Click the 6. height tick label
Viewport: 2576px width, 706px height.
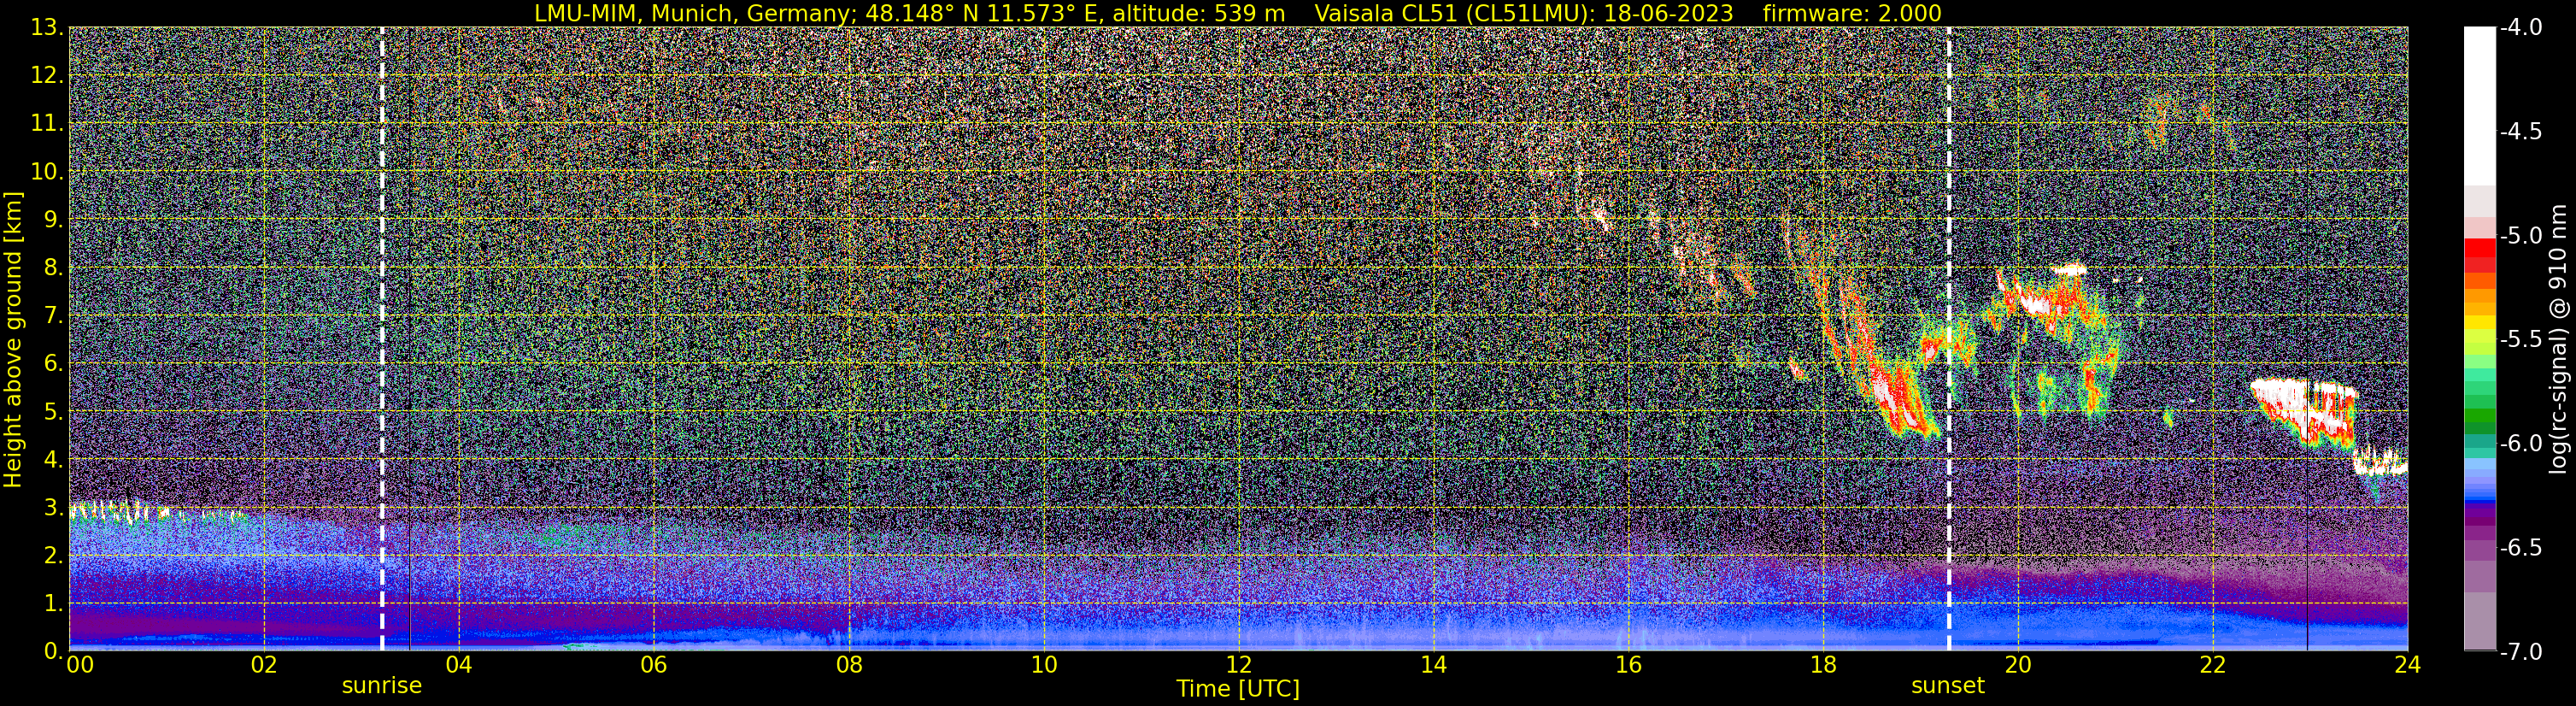coord(53,364)
